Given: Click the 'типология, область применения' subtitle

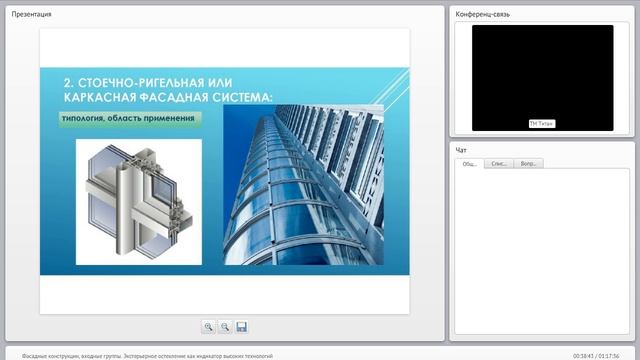Looking at the screenshot, I should click(x=130, y=119).
